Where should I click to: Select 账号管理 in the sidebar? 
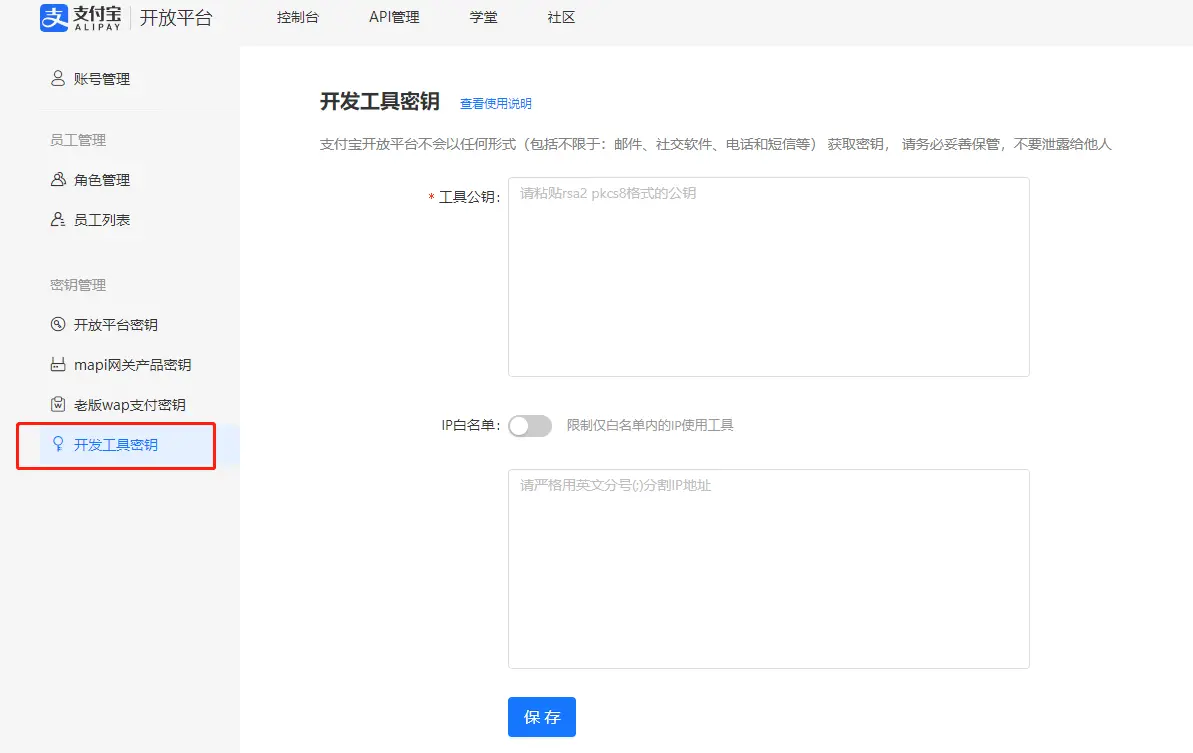(102, 79)
